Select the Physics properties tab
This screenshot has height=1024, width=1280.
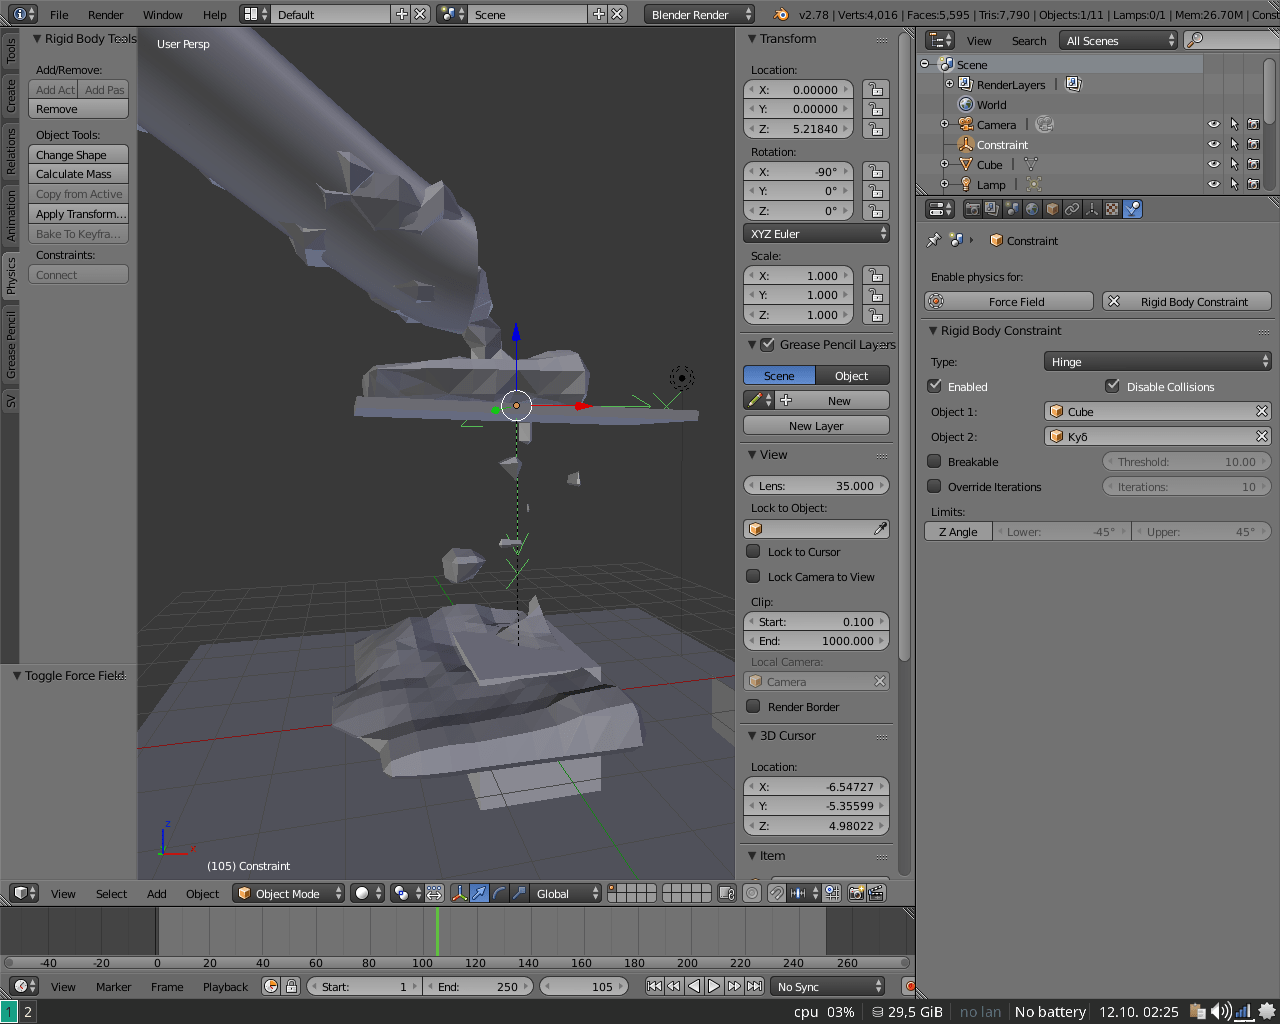(x=1131, y=209)
